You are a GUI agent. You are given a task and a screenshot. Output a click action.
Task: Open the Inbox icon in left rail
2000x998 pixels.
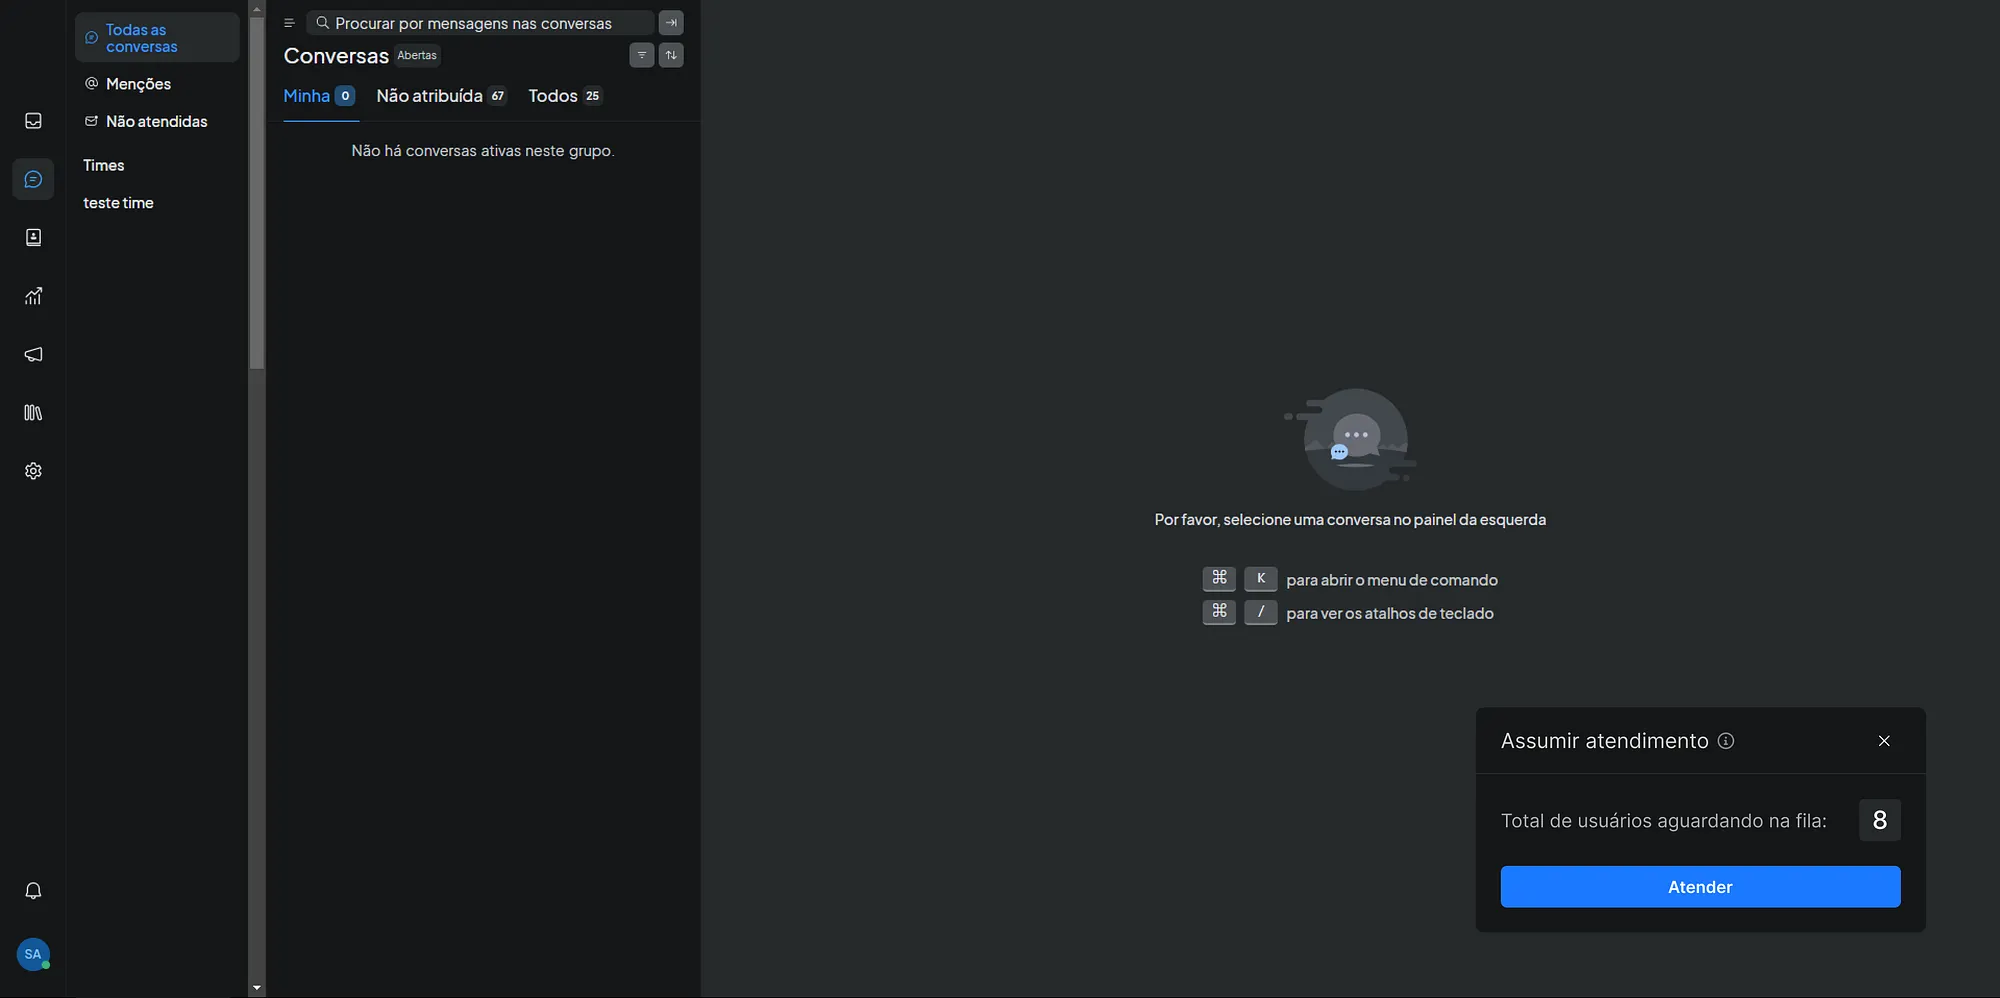[33, 121]
